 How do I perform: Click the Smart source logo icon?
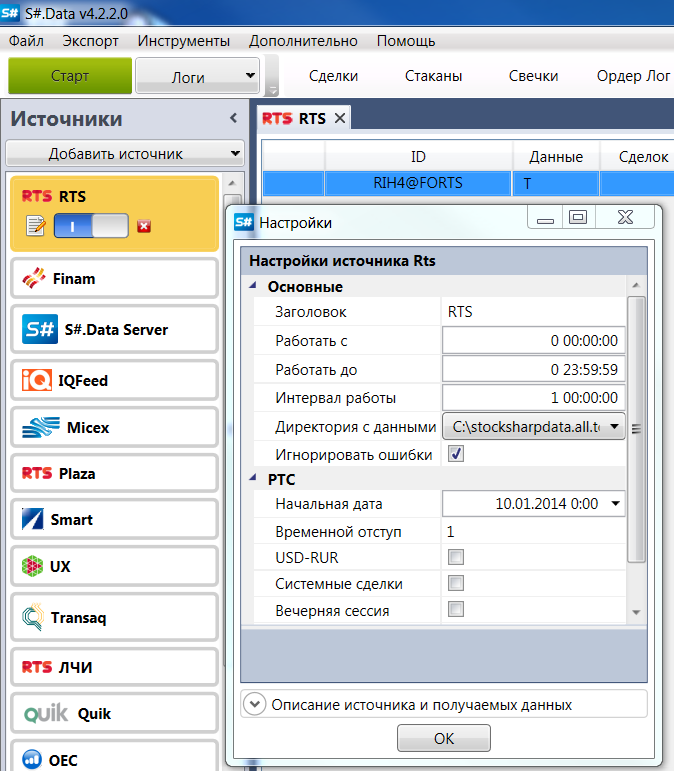[x=33, y=519]
